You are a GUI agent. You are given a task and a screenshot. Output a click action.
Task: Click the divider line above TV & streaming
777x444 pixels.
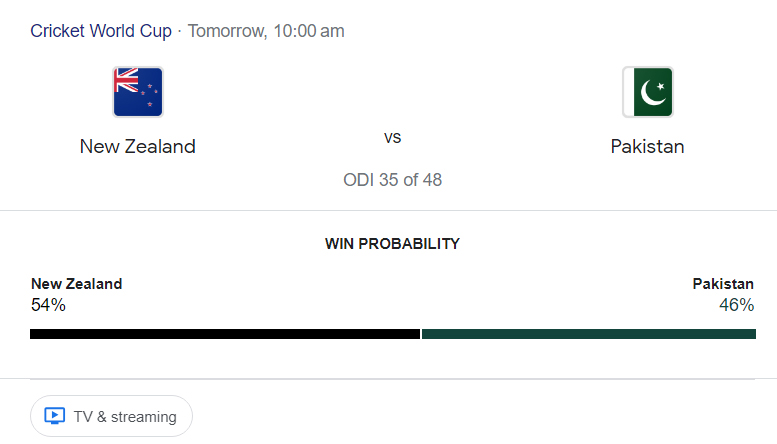click(x=392, y=379)
